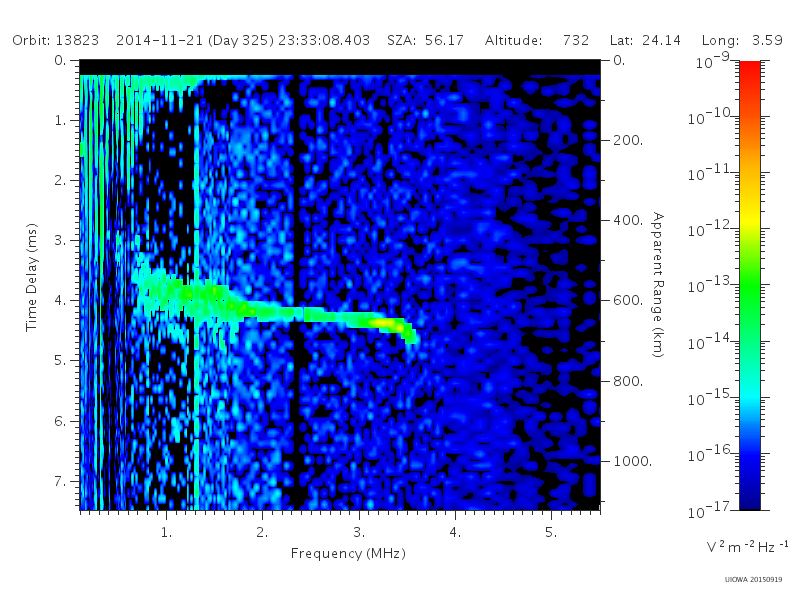
Task: Click the '4.' tick on time delay axis
Action: 60,300
